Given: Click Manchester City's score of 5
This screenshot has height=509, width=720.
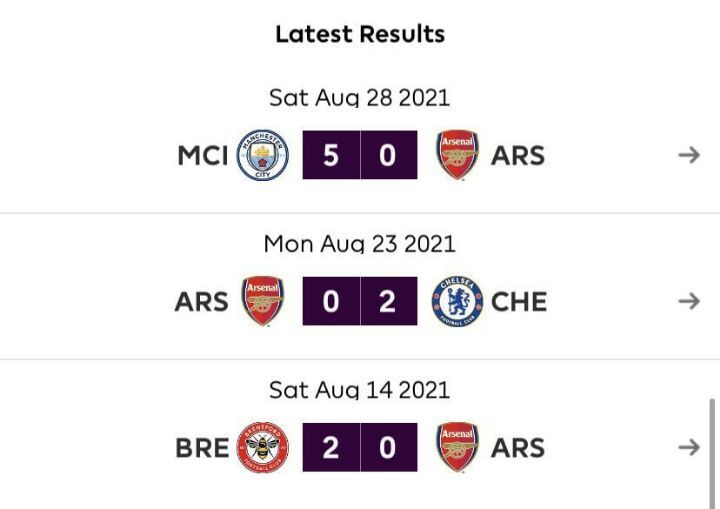Looking at the screenshot, I should tap(331, 155).
